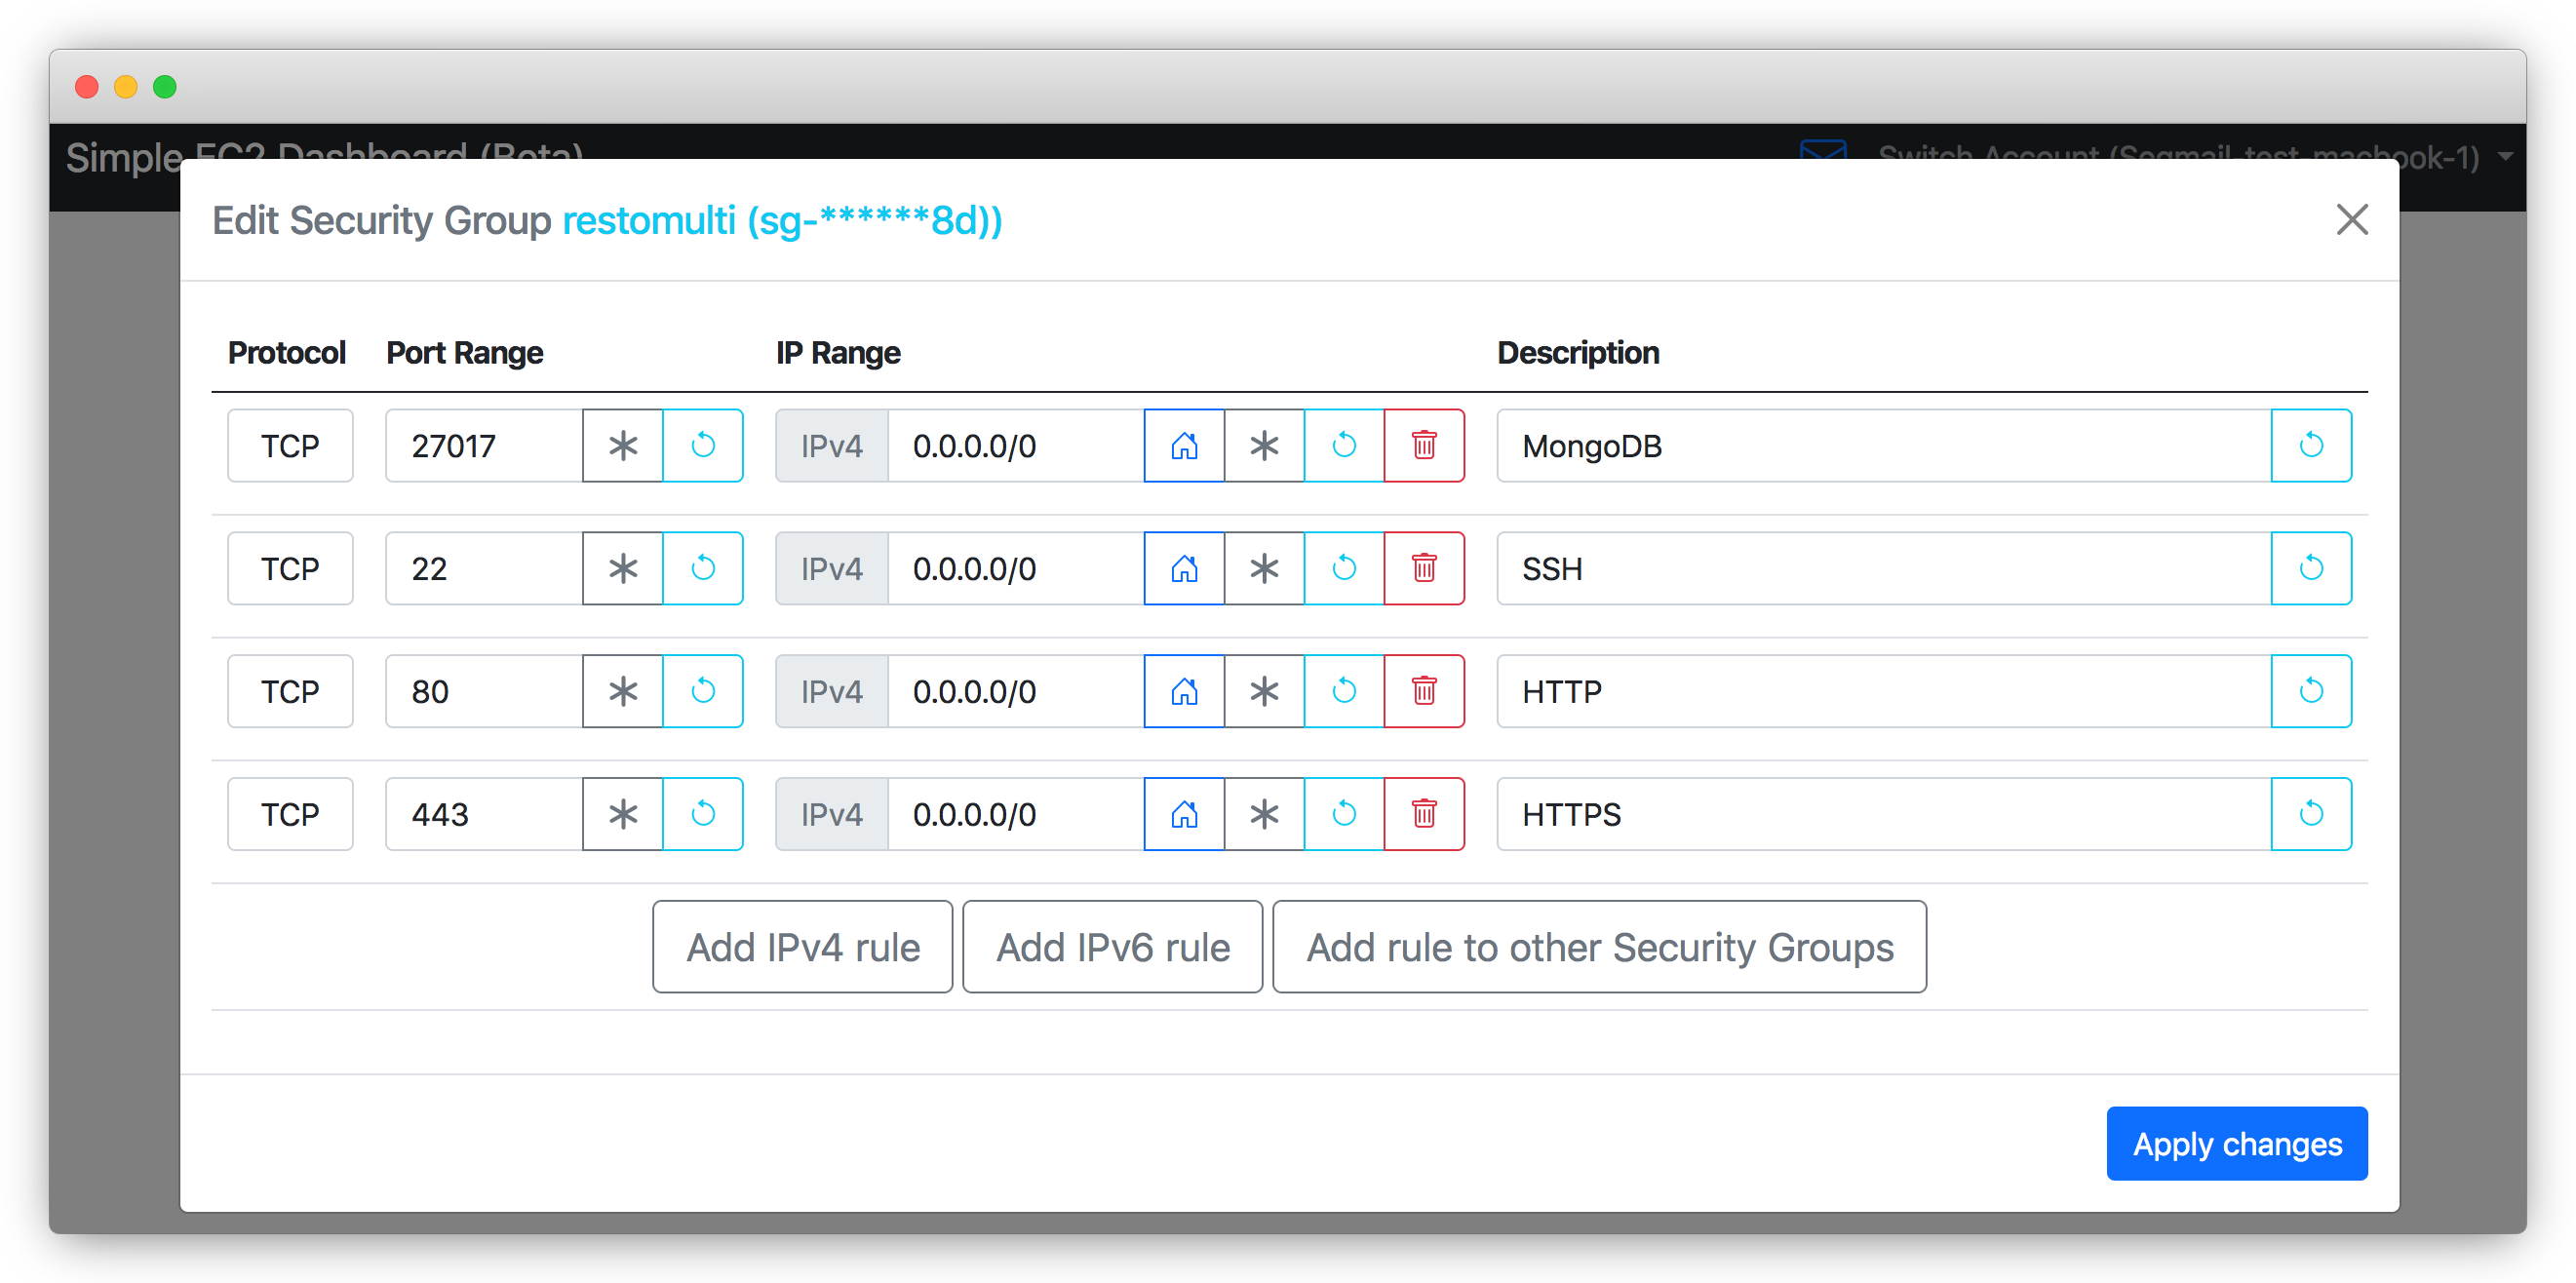Viewport: 2576px width, 1283px height.
Task: Edit the port 22 input field
Action: pyautogui.click(x=484, y=568)
